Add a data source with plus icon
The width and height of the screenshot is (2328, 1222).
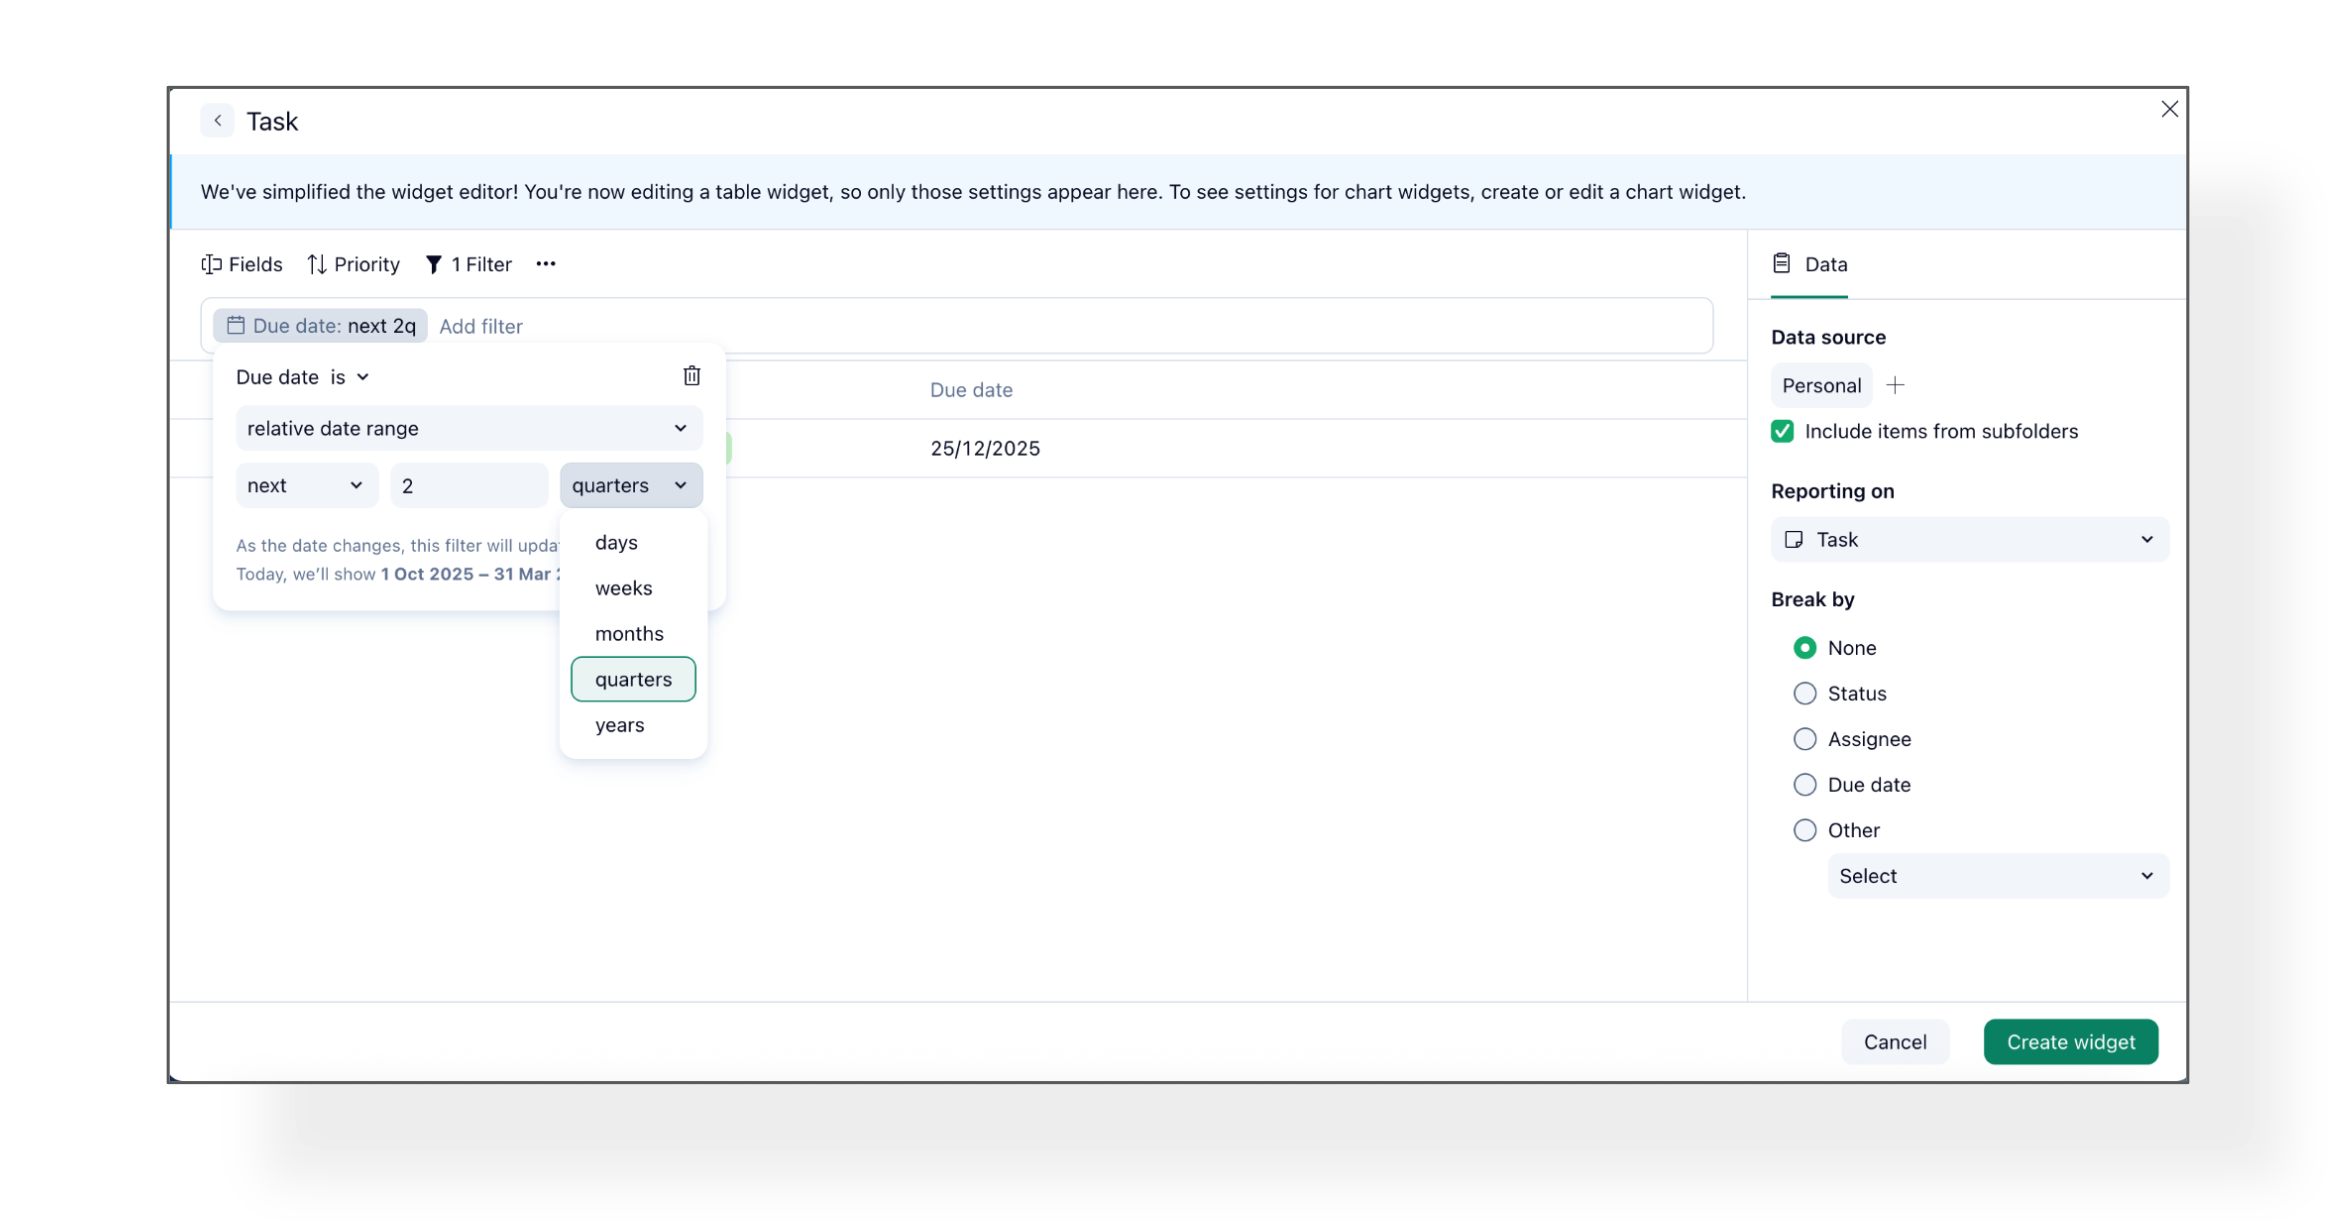coord(1894,385)
